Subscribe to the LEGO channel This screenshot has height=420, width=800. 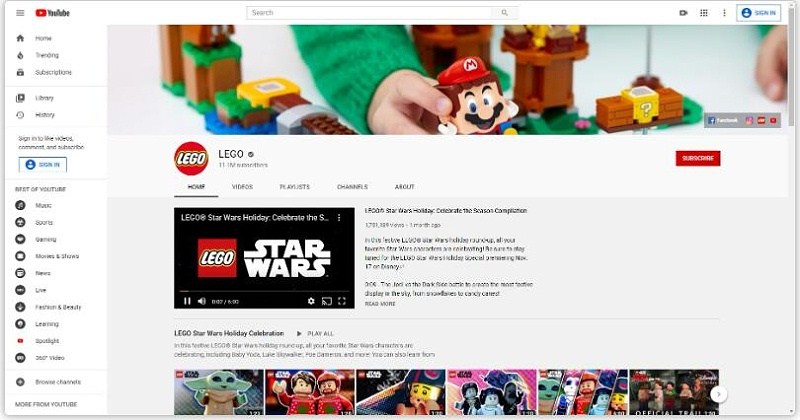click(697, 158)
